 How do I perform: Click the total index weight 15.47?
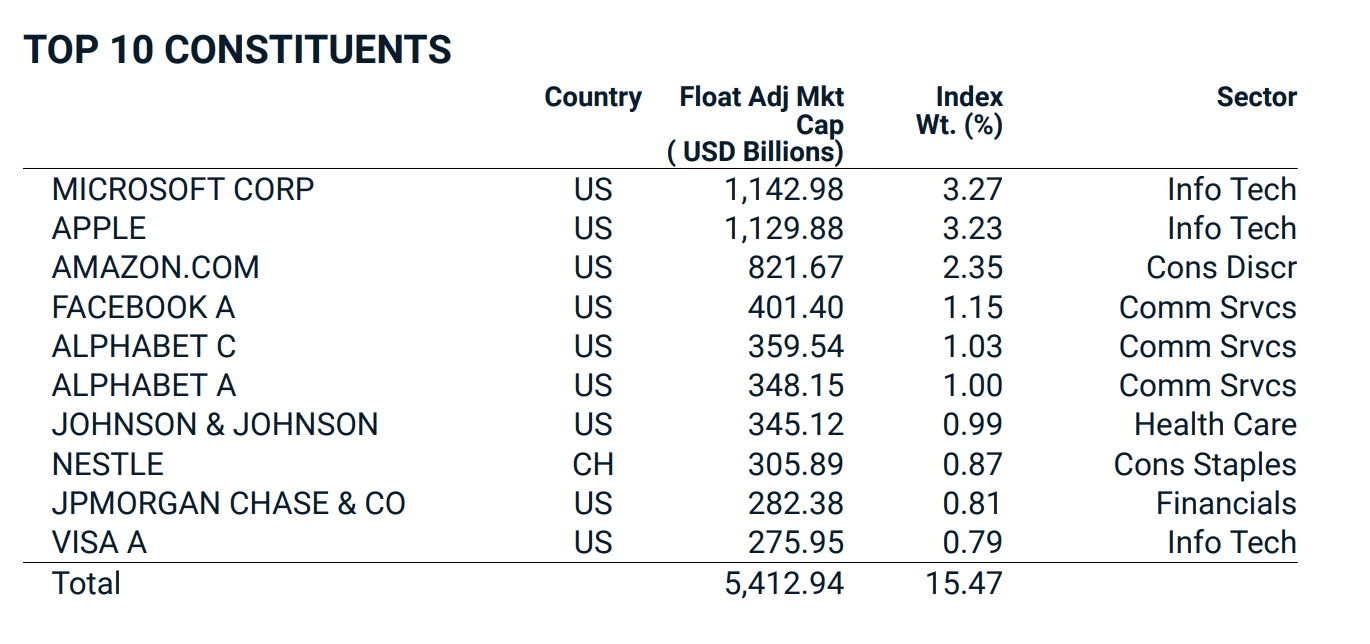(963, 583)
